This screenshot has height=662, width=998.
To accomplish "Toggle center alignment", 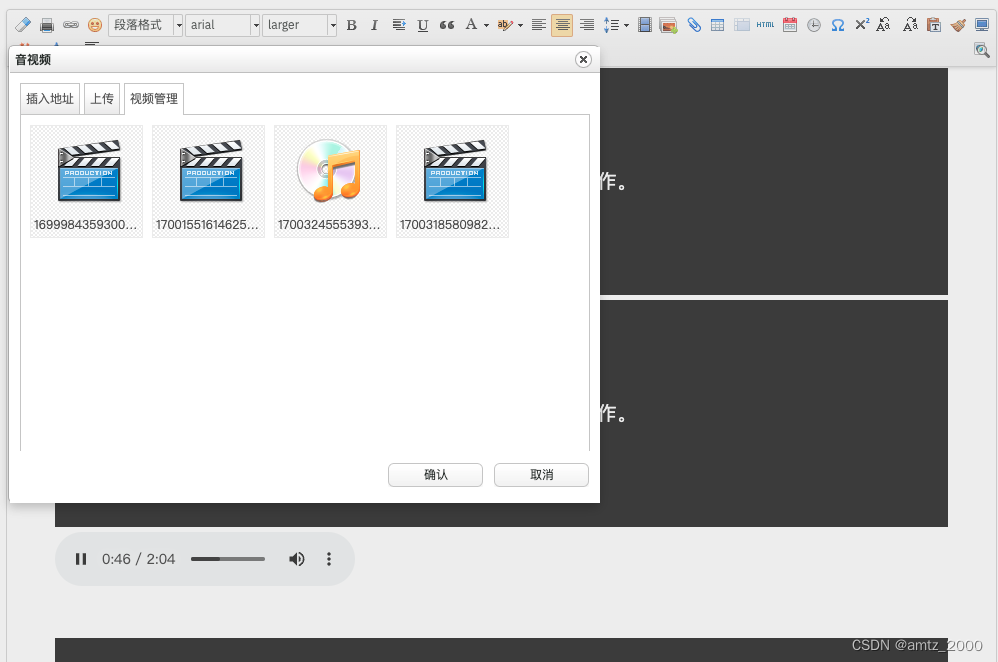I will click(562, 25).
